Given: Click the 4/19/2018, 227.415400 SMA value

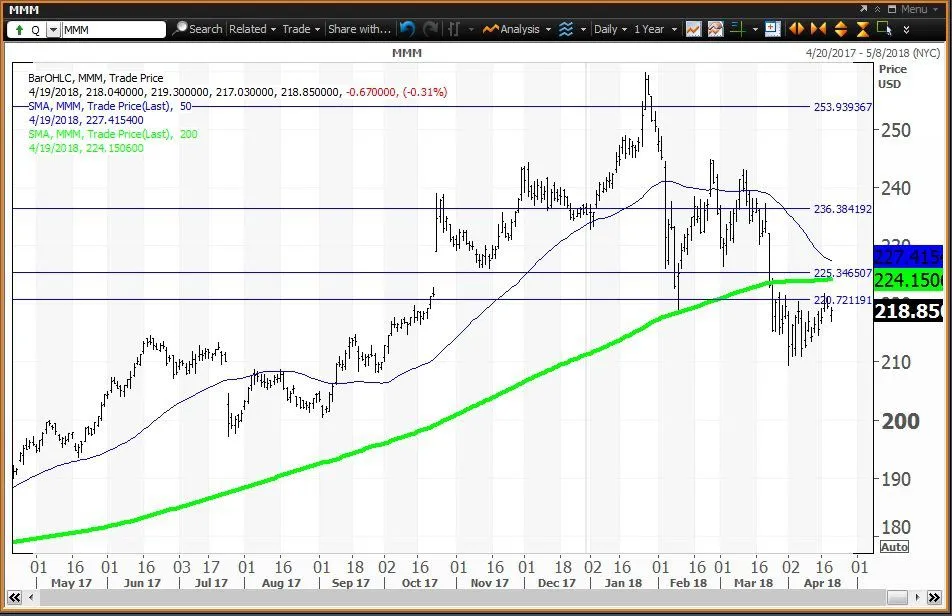Looking at the screenshot, I should pos(86,120).
